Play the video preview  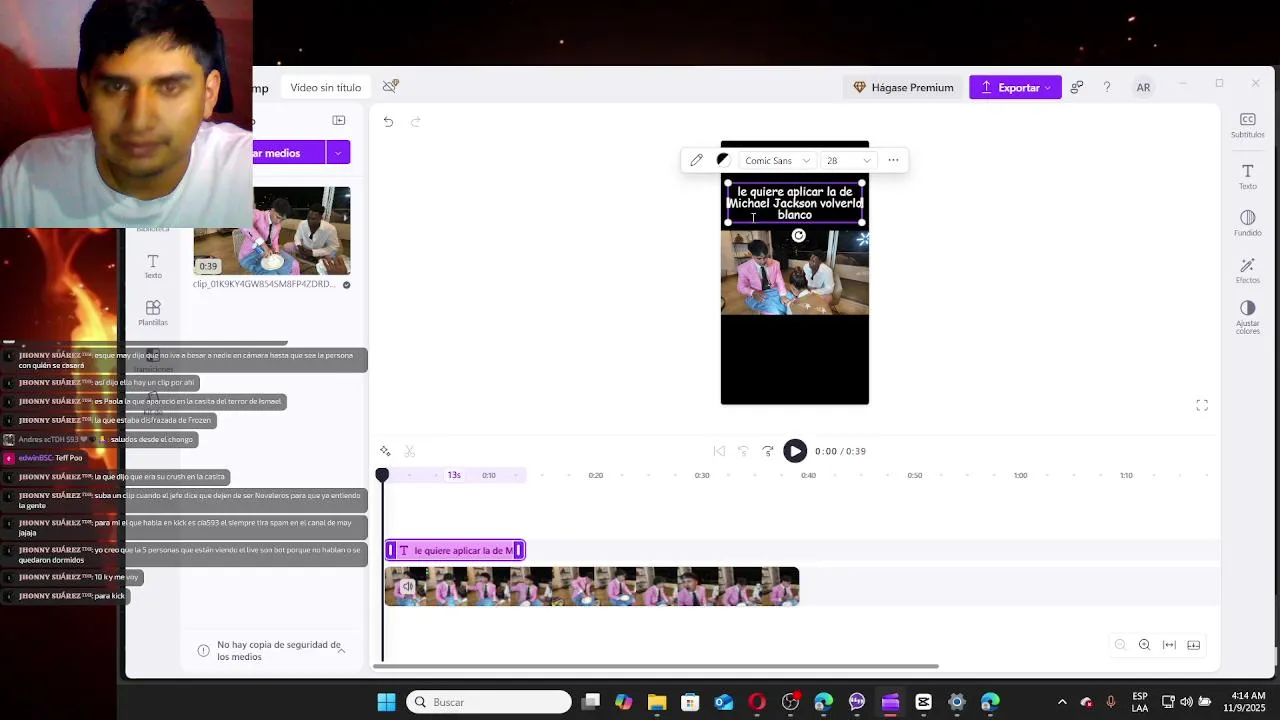pos(795,451)
